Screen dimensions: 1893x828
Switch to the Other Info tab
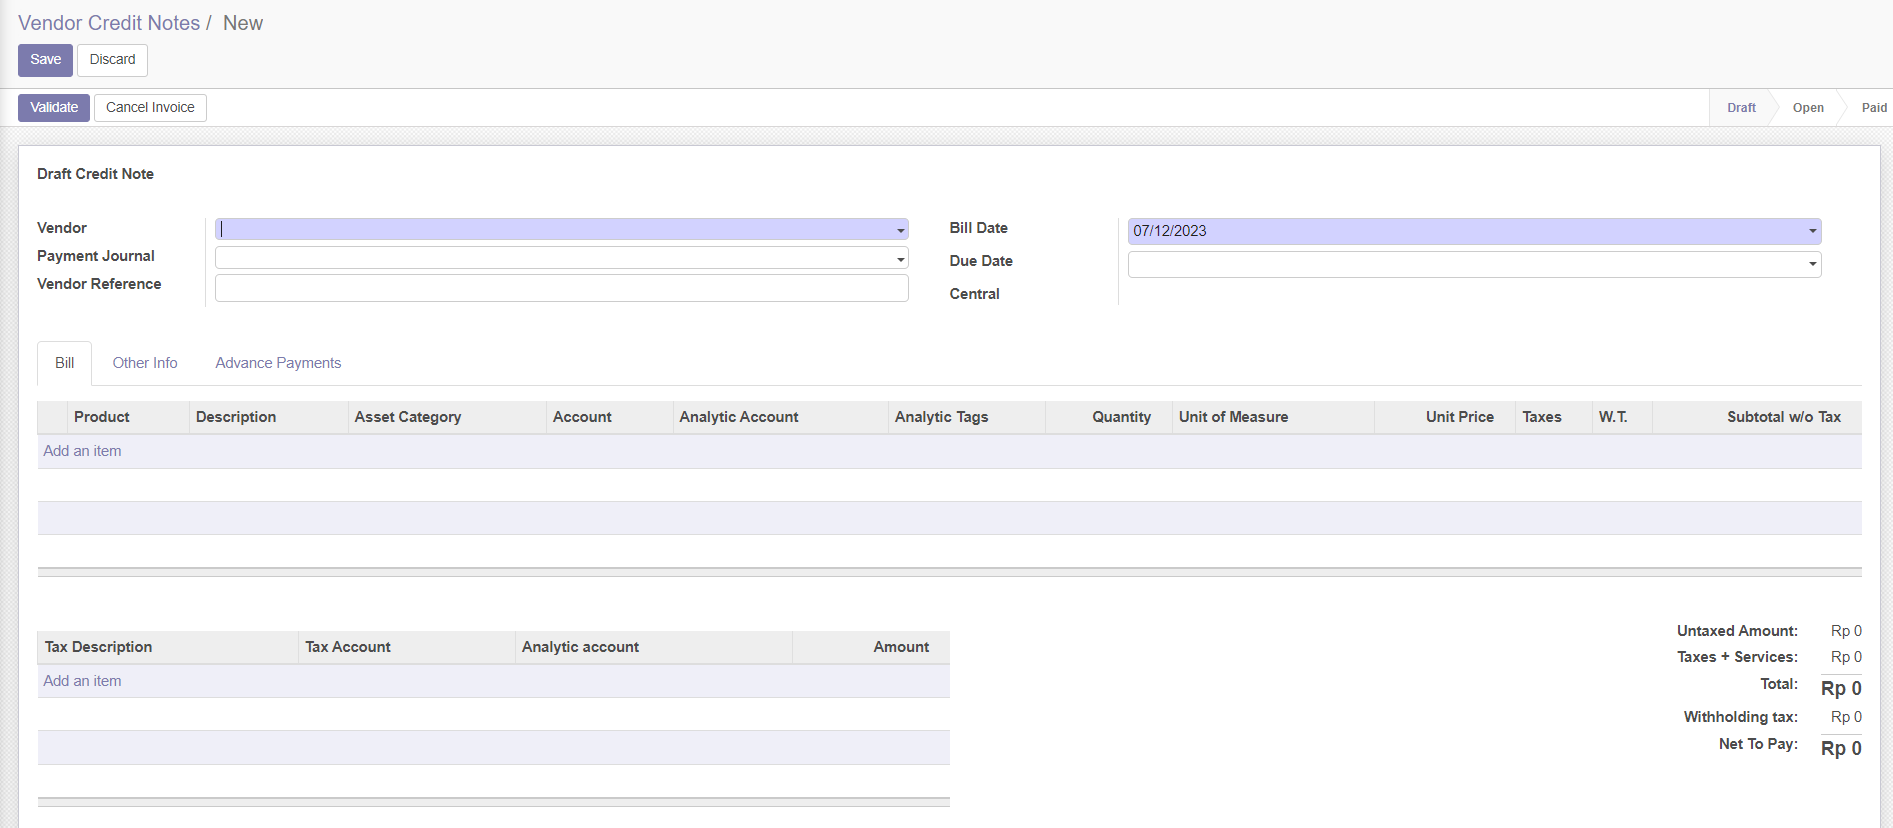(145, 363)
